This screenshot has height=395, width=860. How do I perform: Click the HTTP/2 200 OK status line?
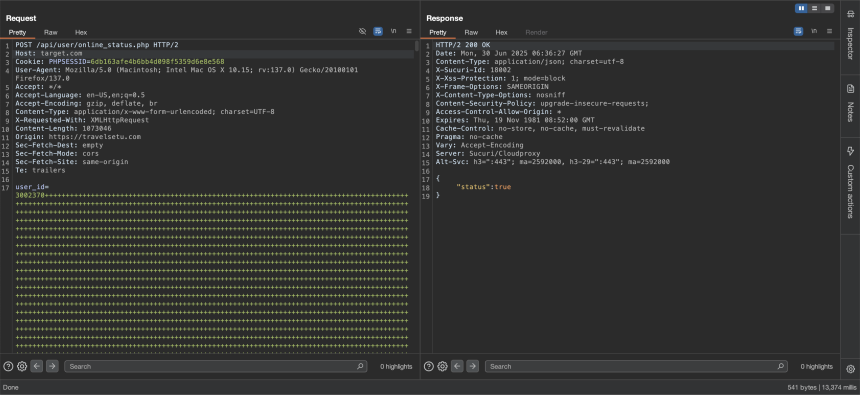coord(463,45)
